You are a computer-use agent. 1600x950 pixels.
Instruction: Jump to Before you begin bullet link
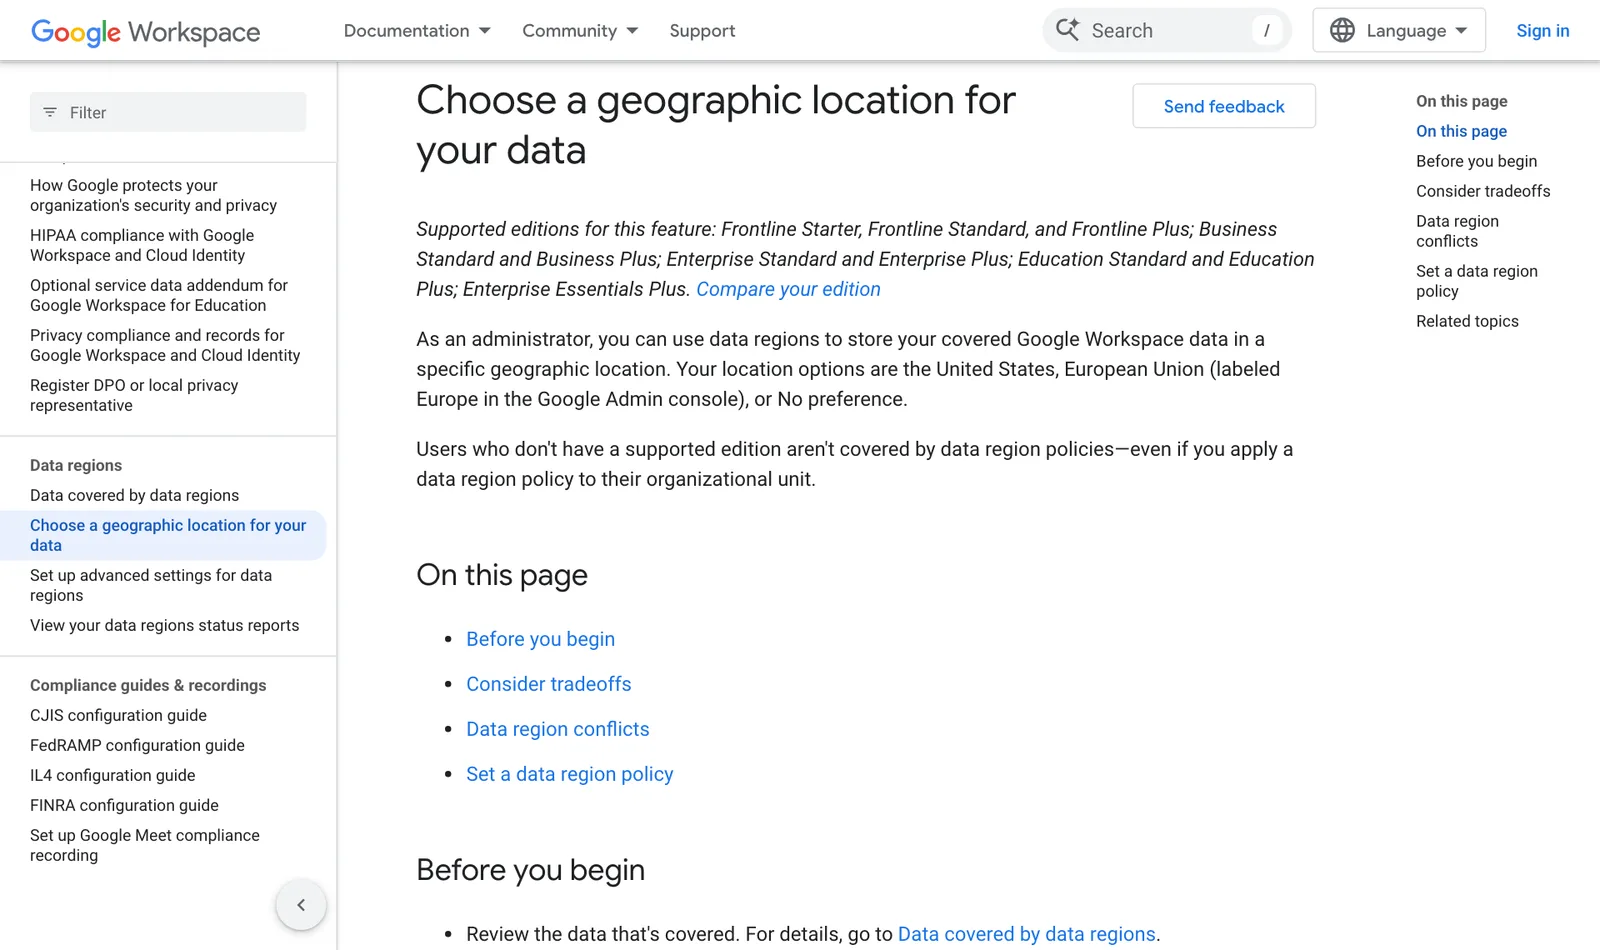tap(540, 639)
